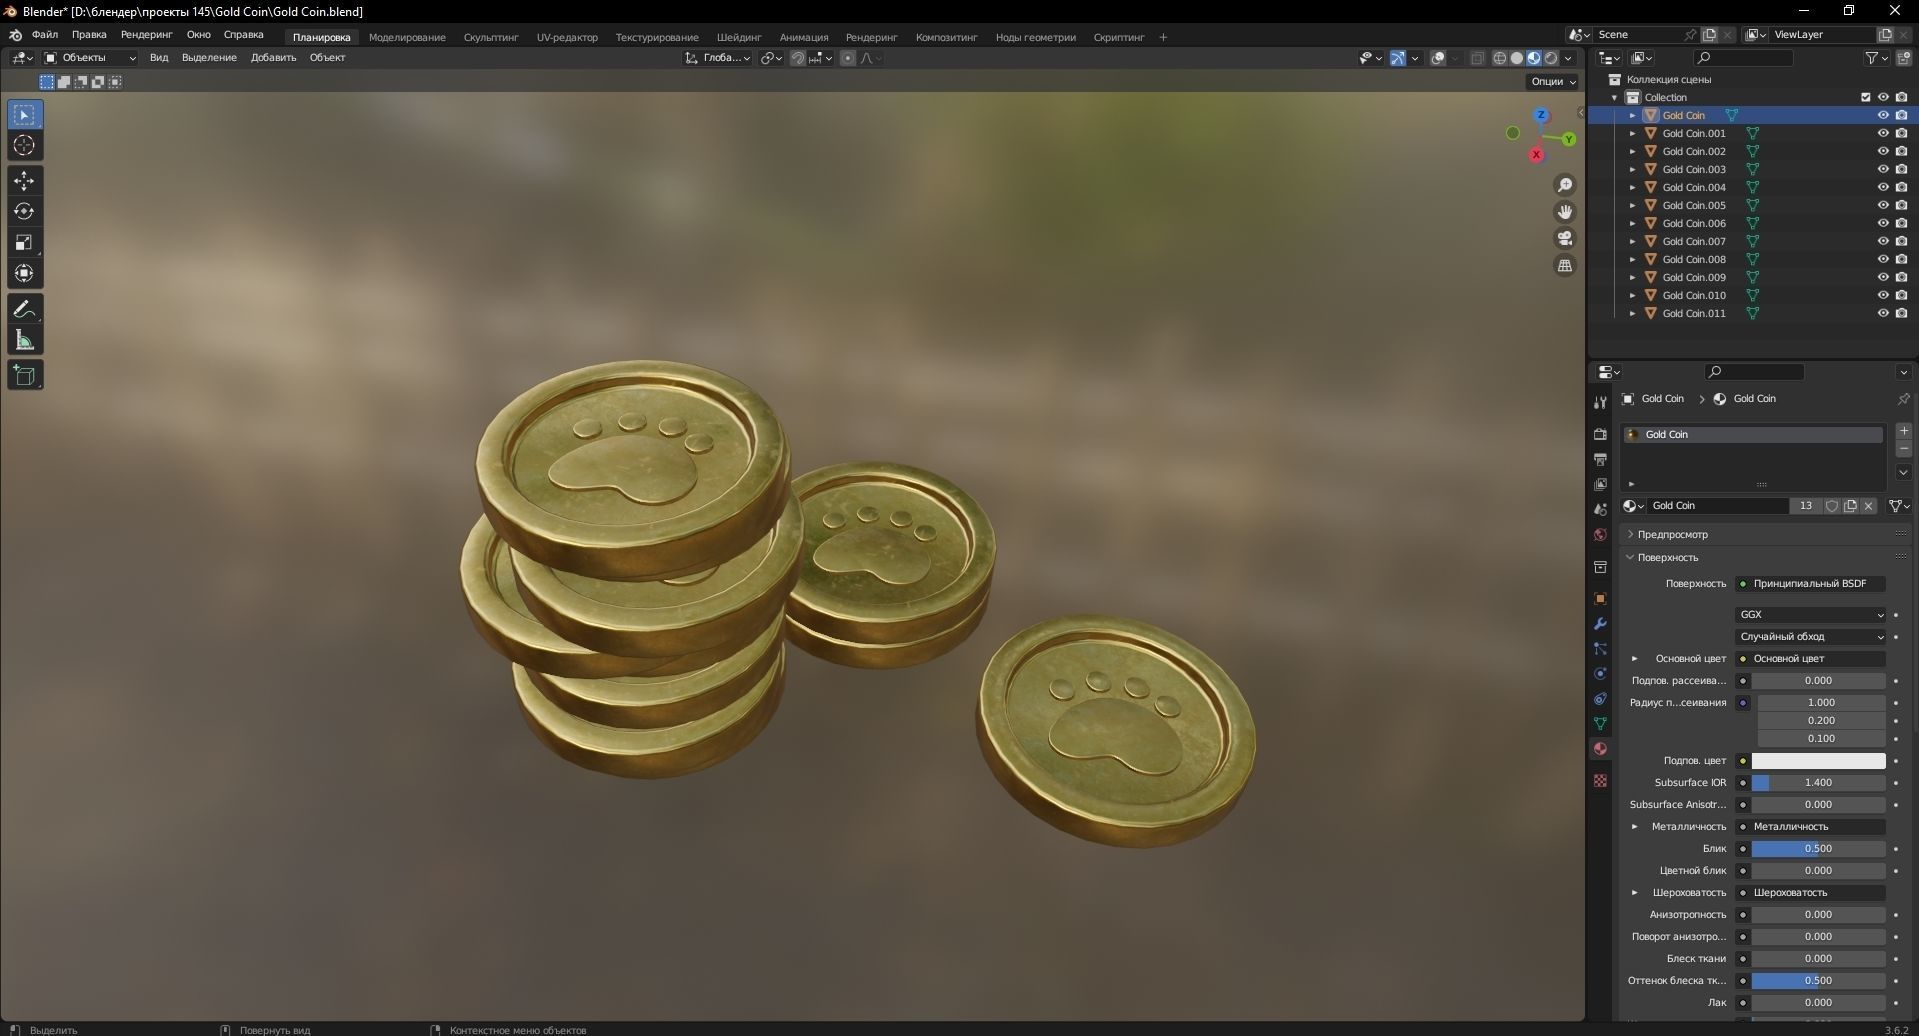Select the Measure tool
Viewport: 1919px width, 1036px height.
[24, 339]
